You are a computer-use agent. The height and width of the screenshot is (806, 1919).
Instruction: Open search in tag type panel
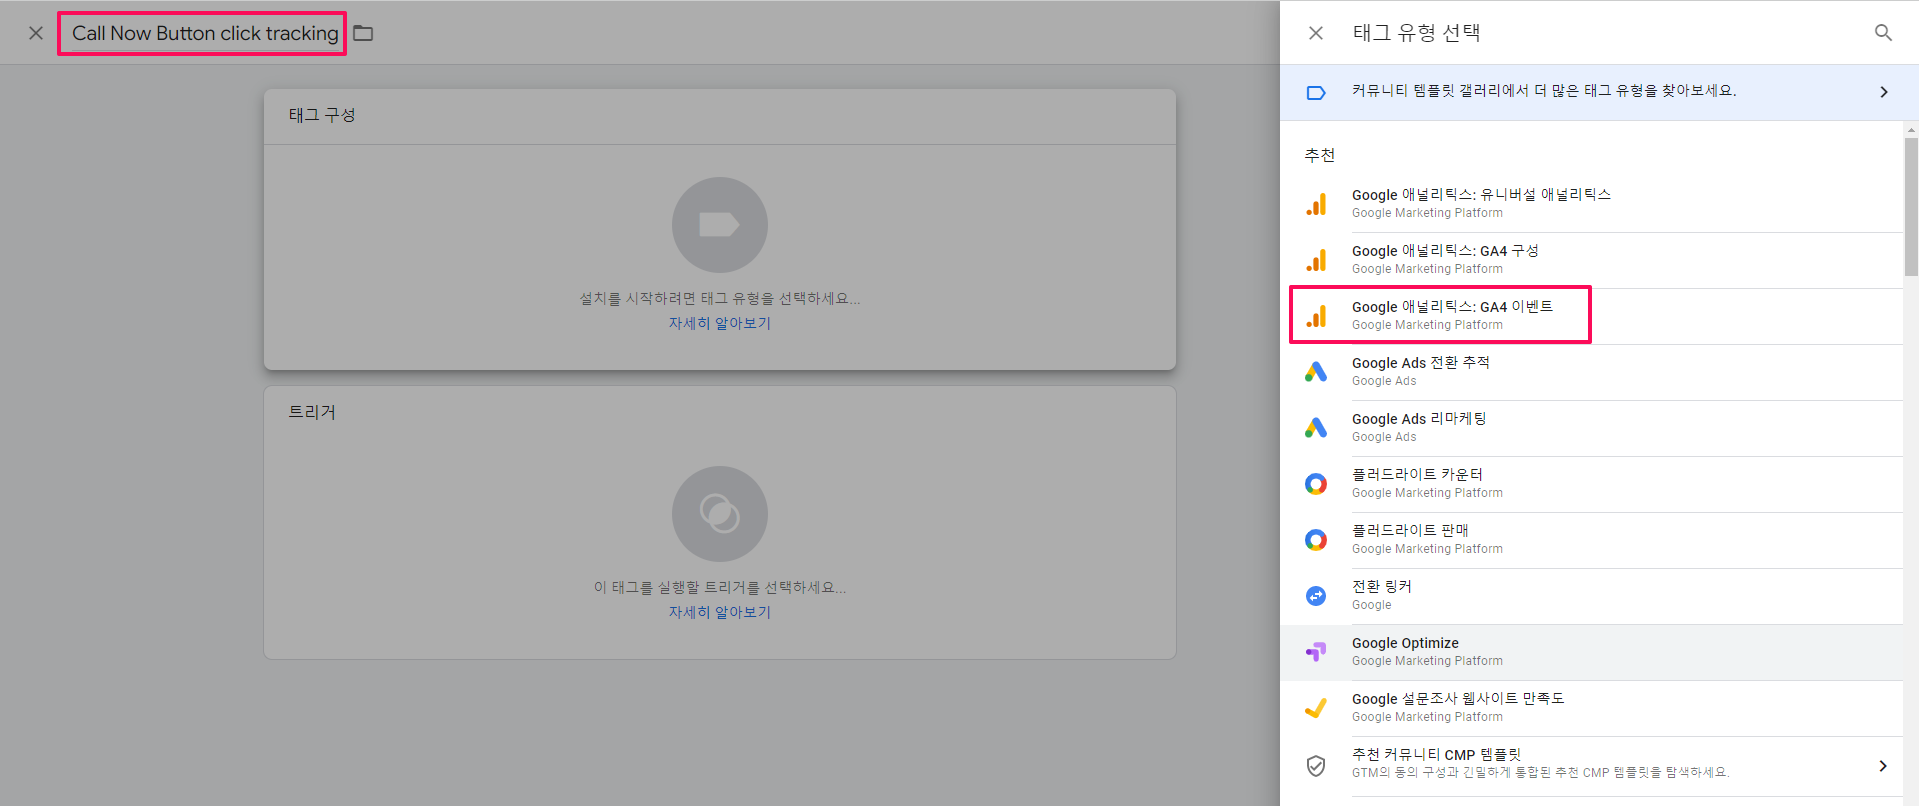coord(1883,33)
